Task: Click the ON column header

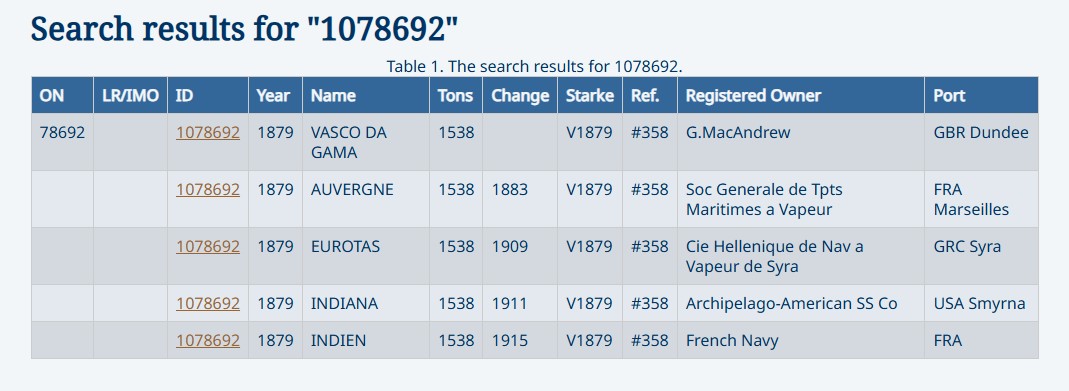Action: click(x=62, y=95)
